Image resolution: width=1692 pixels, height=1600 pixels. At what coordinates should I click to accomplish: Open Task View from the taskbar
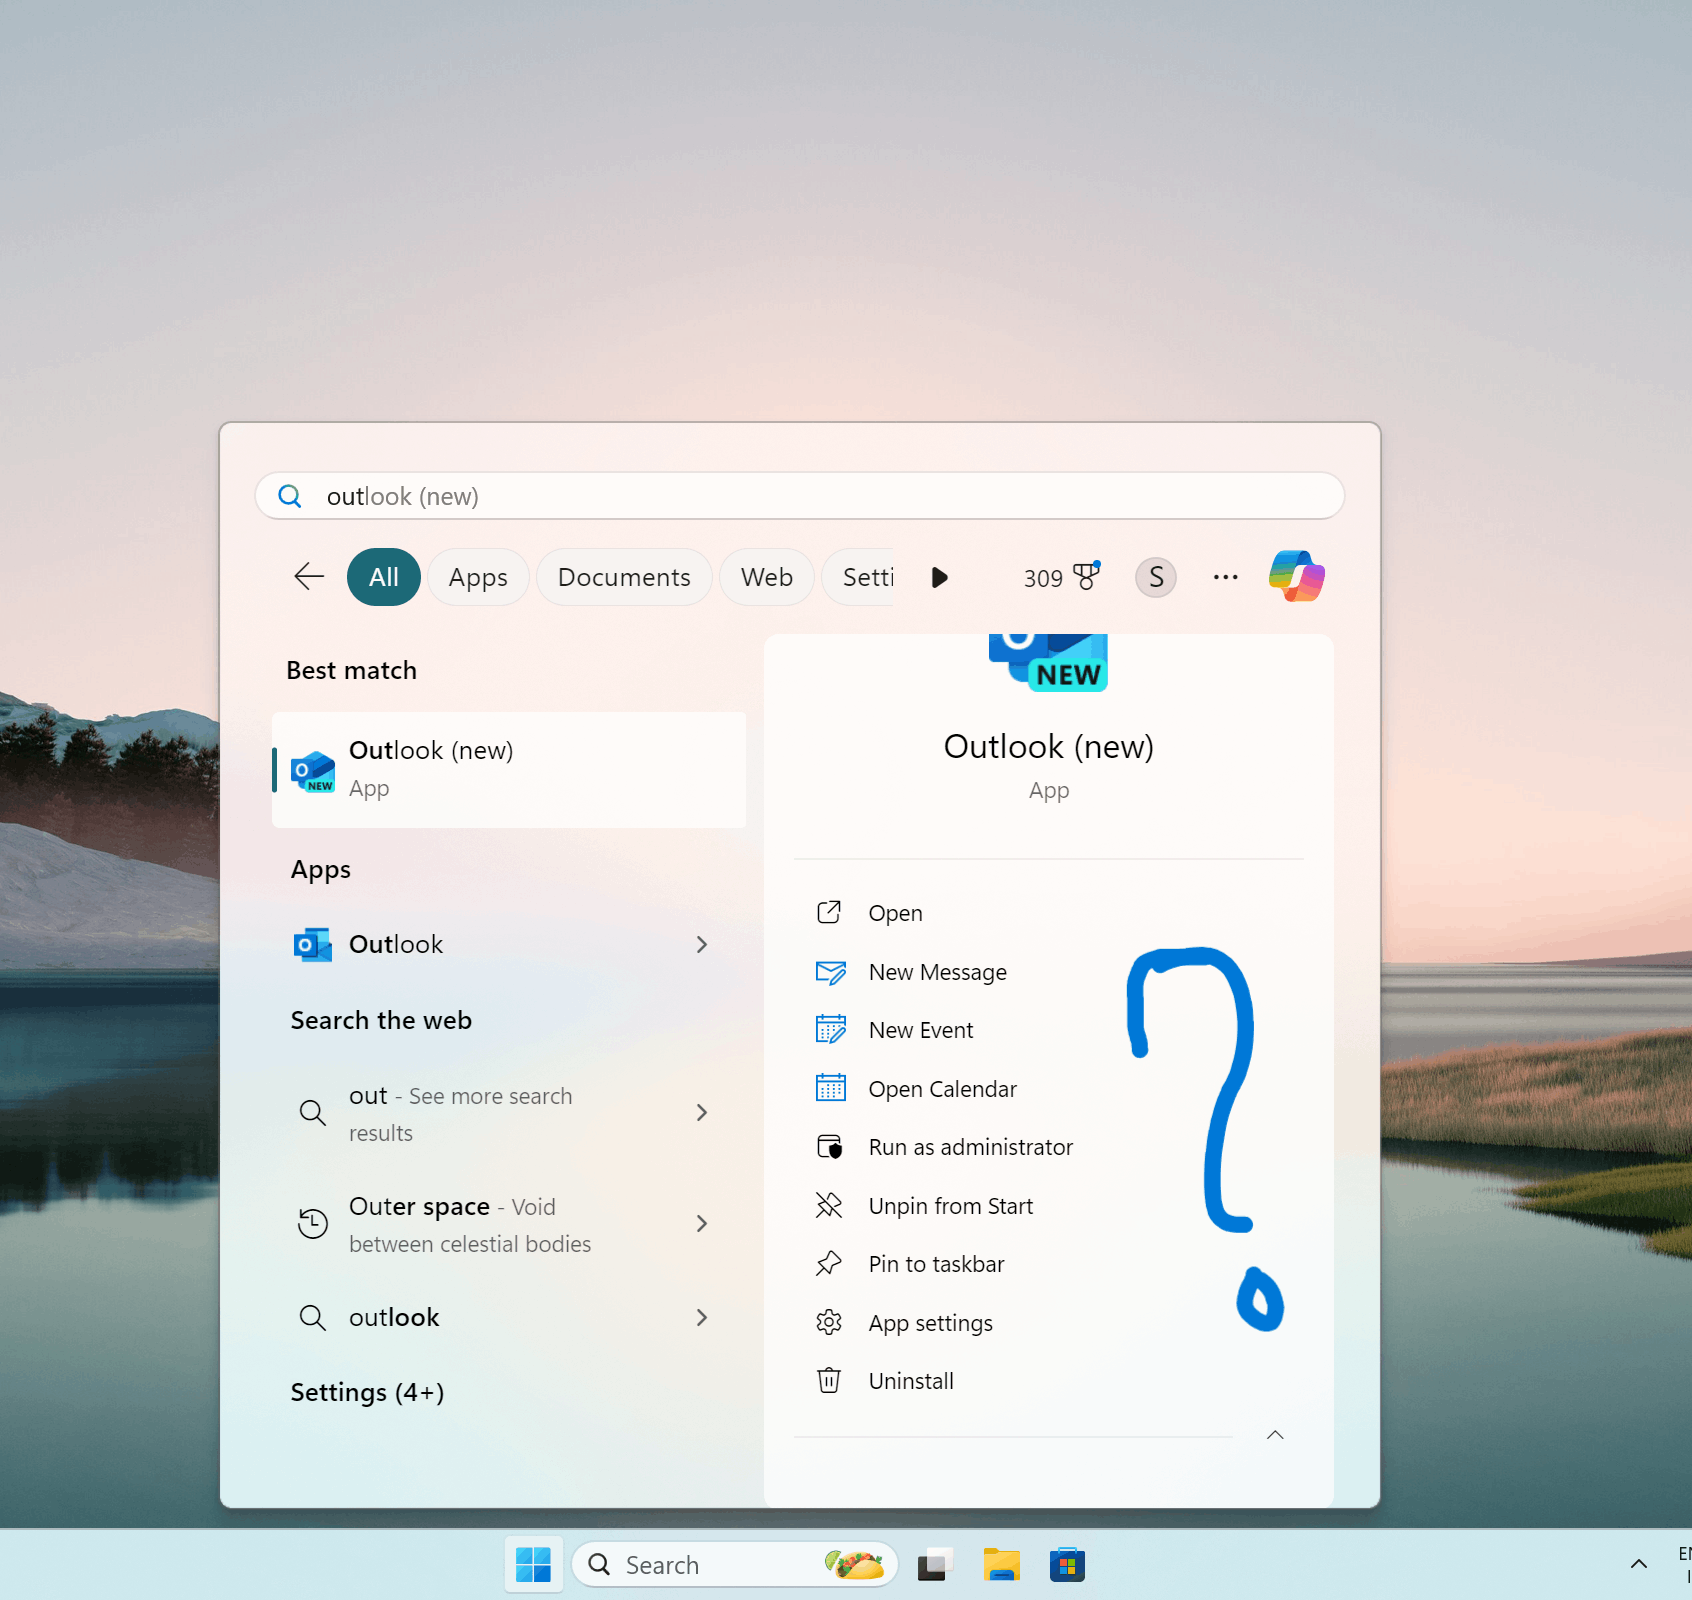click(934, 1565)
